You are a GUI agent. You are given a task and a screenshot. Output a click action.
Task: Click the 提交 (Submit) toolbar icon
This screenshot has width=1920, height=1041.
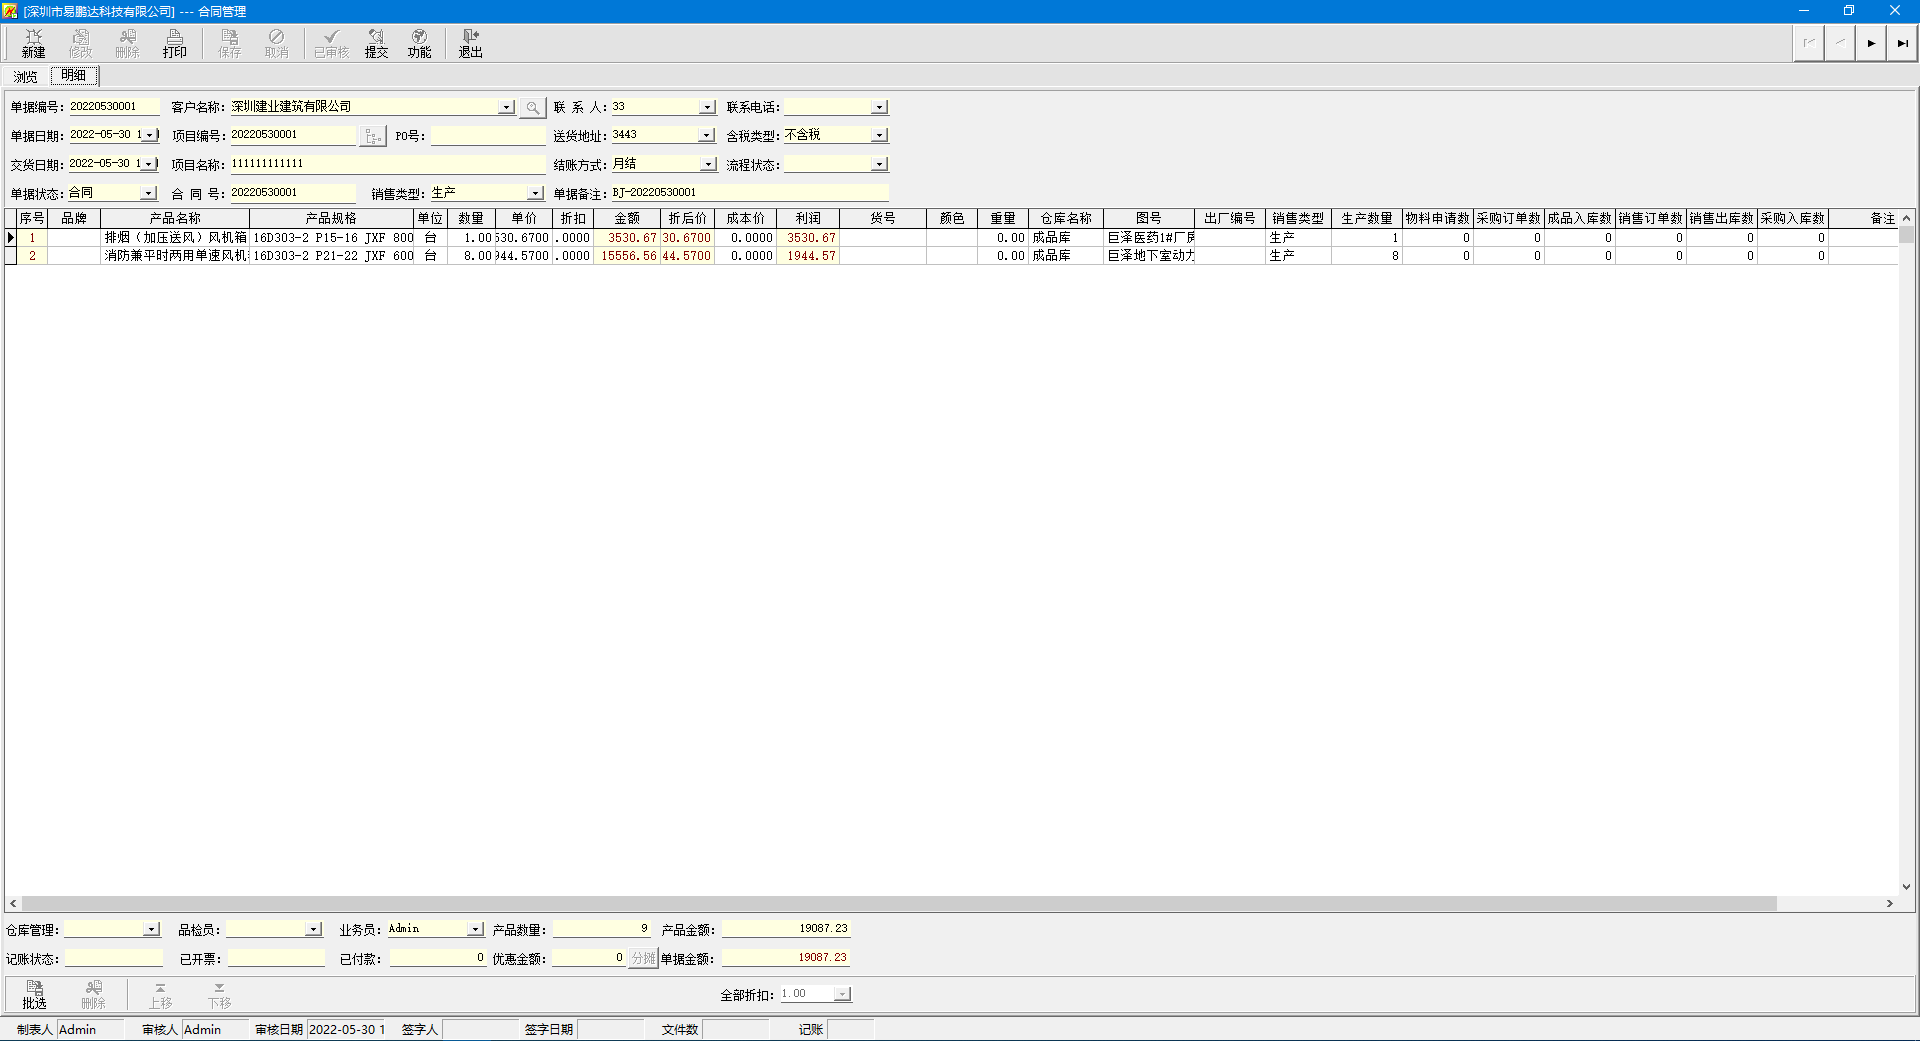tap(376, 43)
